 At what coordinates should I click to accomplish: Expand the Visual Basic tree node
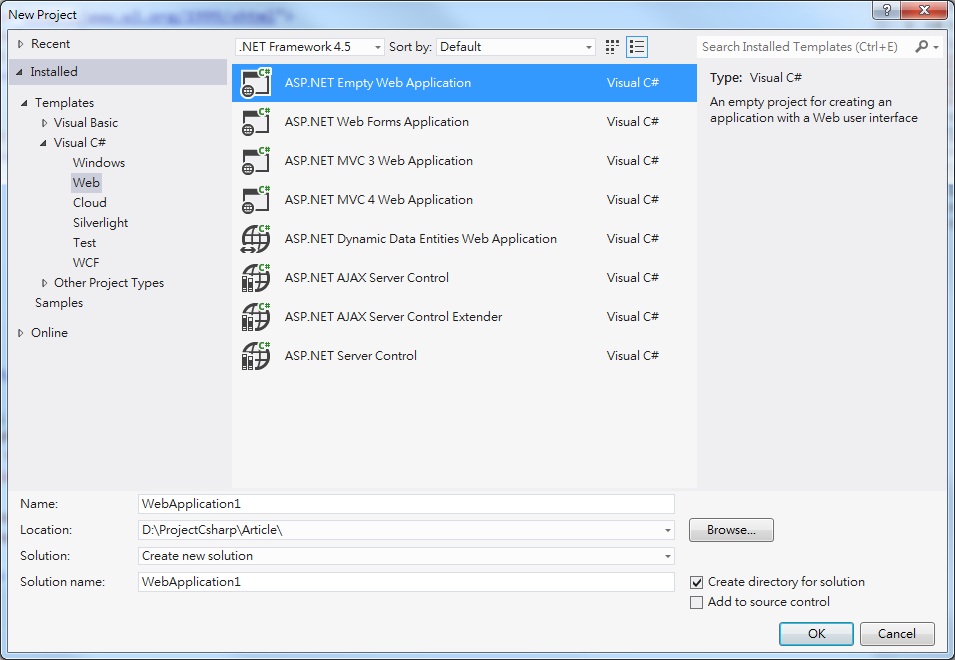point(44,123)
